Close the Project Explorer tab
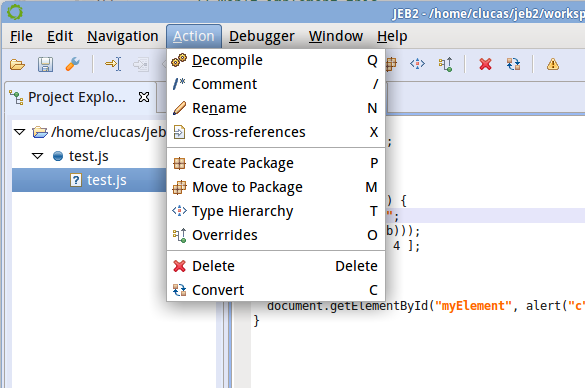 [x=144, y=97]
